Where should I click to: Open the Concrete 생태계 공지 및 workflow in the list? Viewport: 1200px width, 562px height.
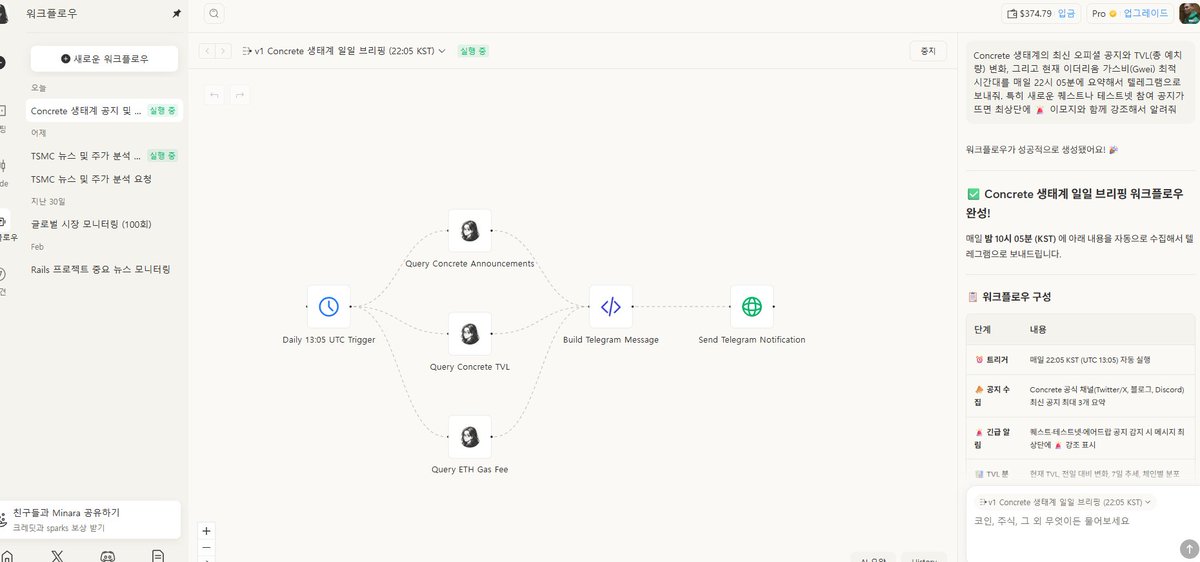104,111
